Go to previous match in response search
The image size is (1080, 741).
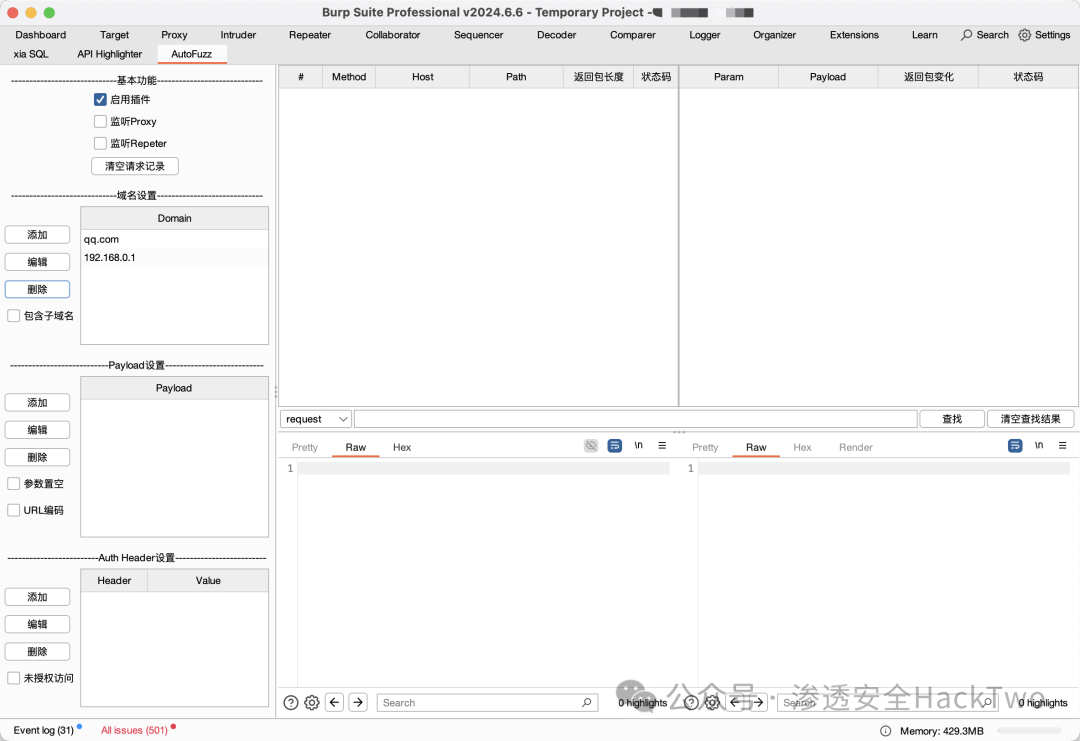tap(735, 702)
